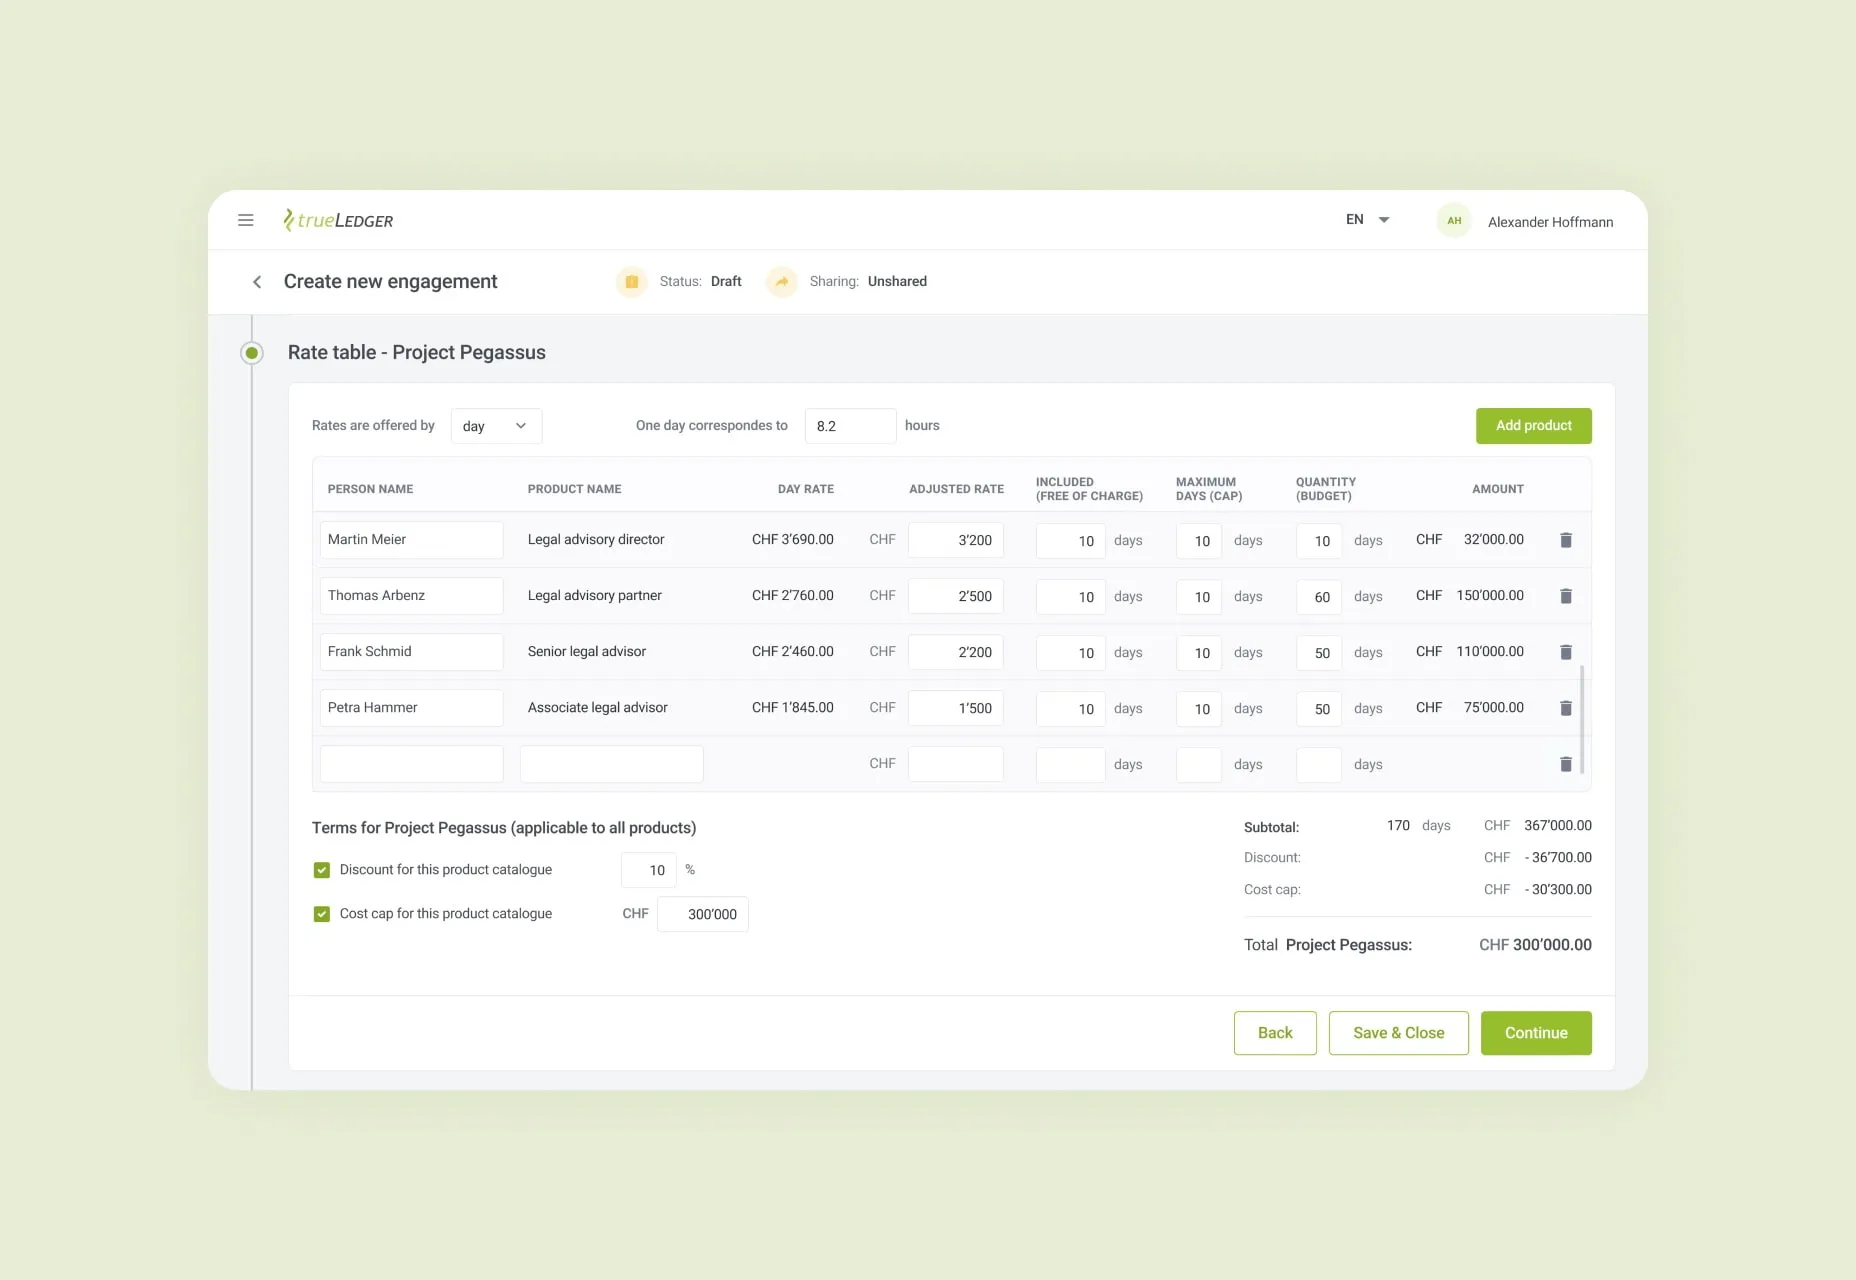The width and height of the screenshot is (1856, 1280).
Task: Edit the hours per day field
Action: pos(850,425)
